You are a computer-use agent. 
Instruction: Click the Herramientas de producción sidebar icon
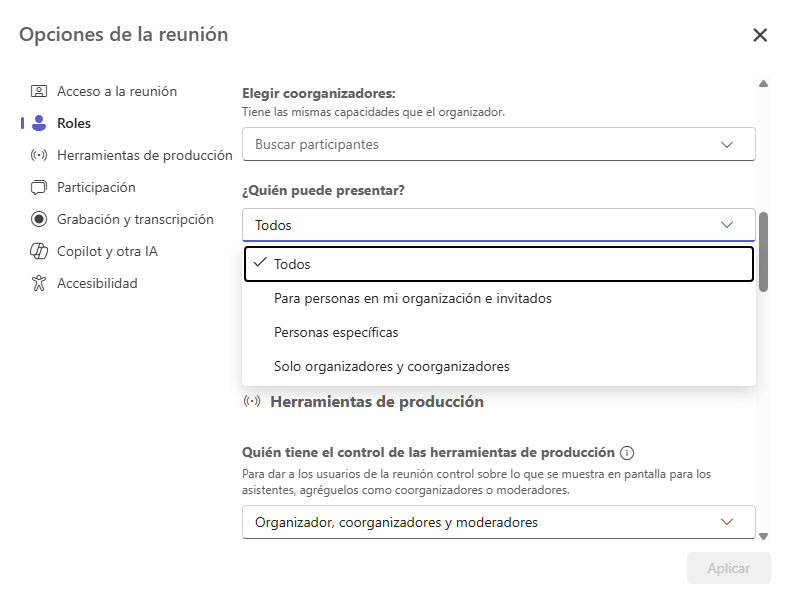(39, 155)
